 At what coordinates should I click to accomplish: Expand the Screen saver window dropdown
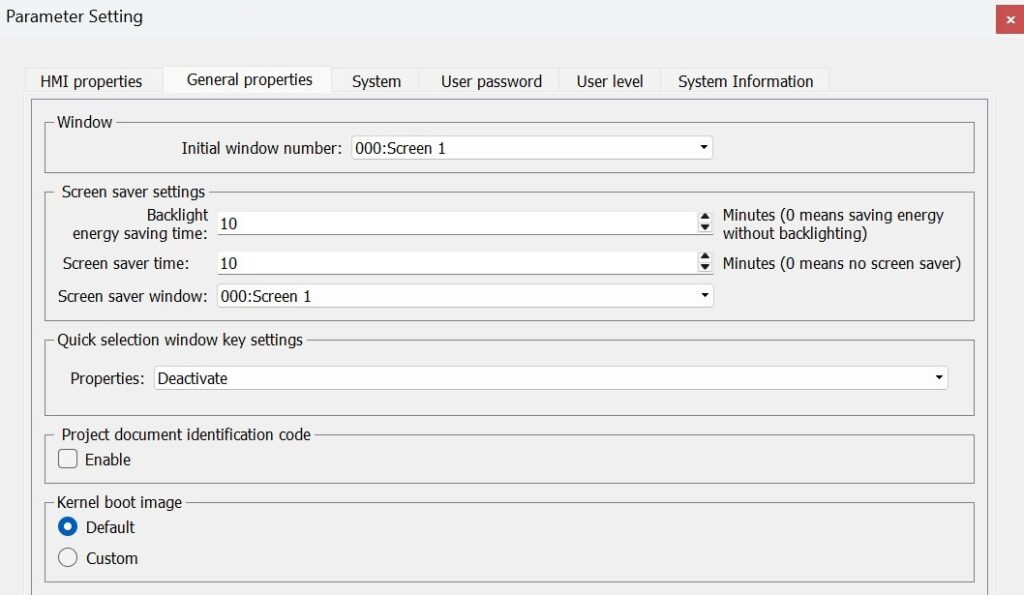pos(465,296)
